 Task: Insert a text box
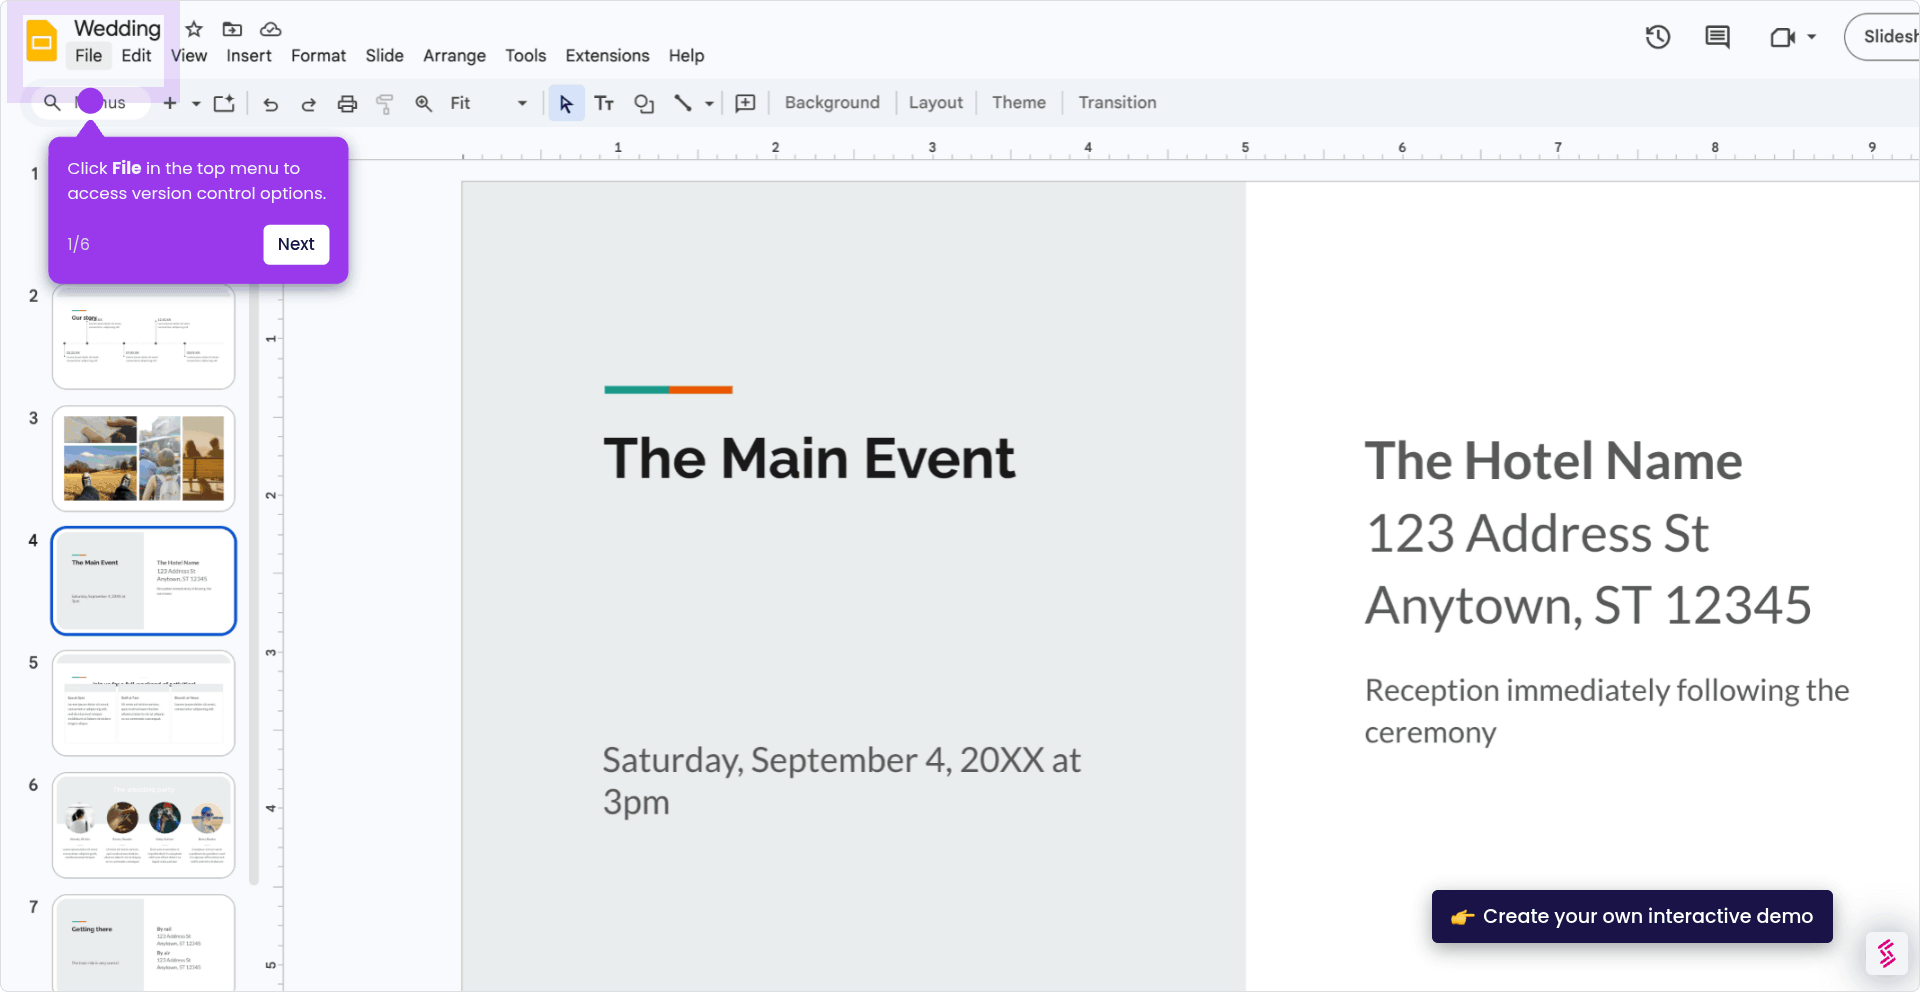click(604, 103)
